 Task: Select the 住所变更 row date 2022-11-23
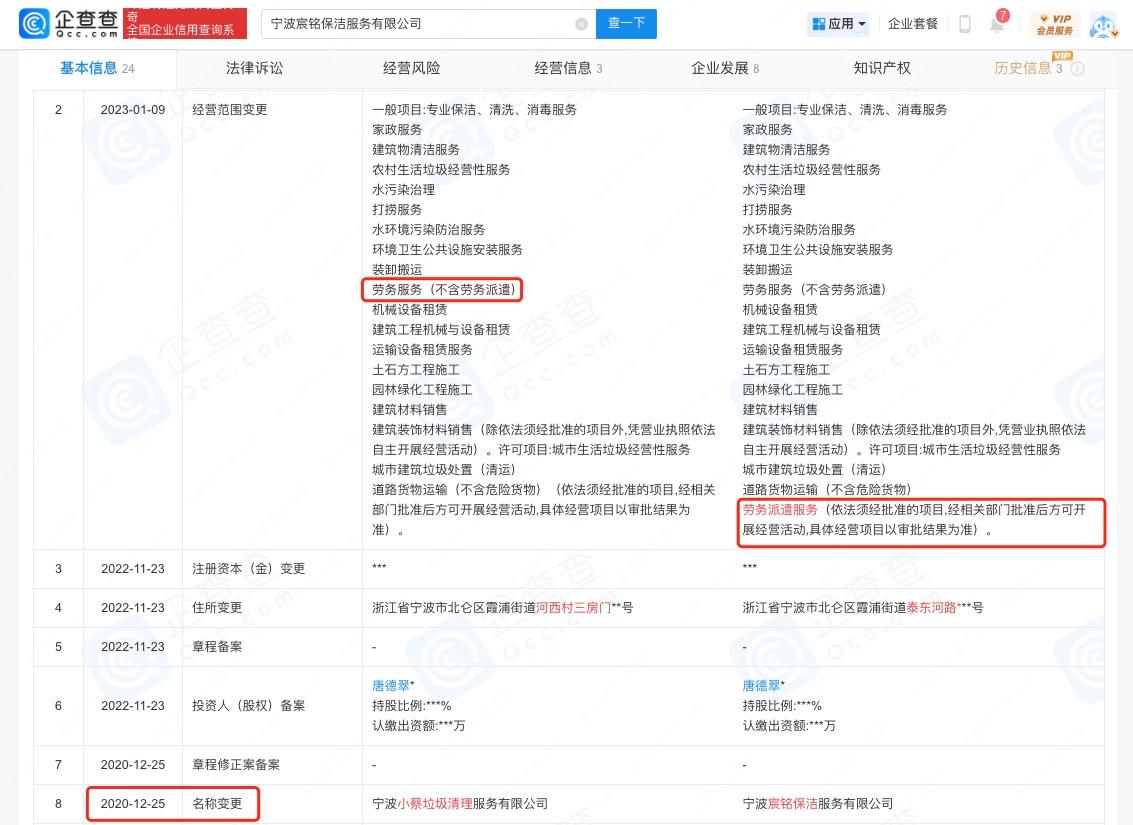tap(133, 608)
